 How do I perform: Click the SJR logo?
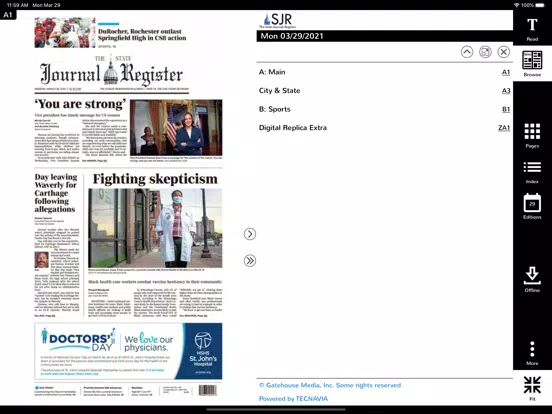tap(278, 20)
